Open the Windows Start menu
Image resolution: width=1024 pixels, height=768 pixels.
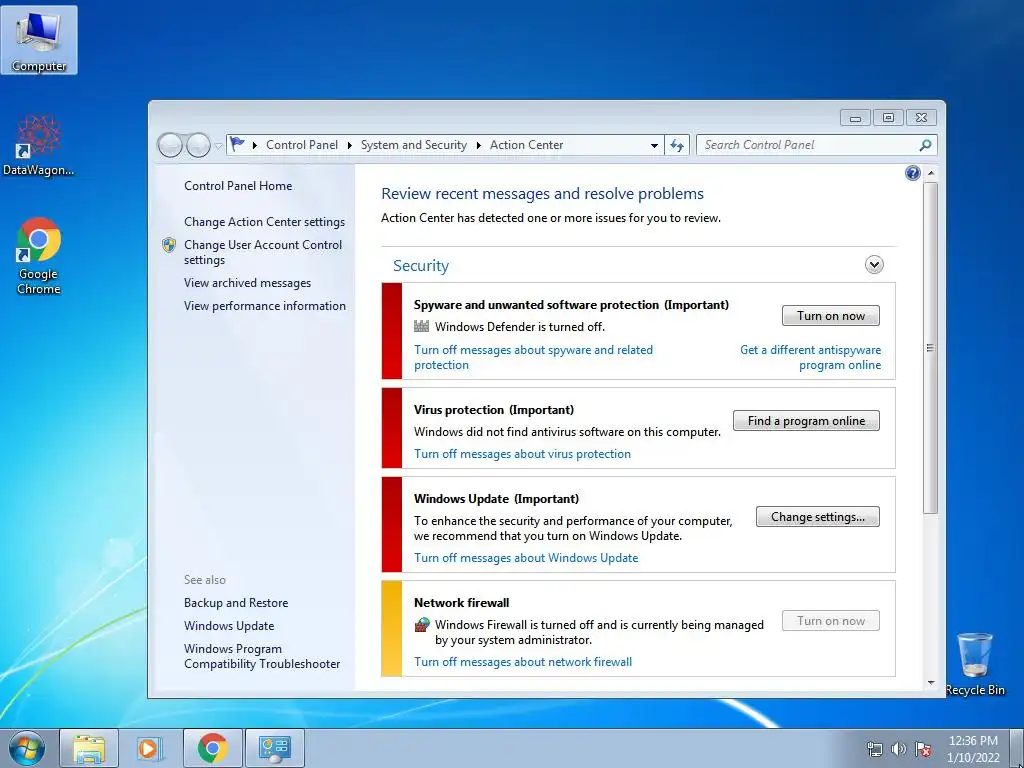coord(26,748)
